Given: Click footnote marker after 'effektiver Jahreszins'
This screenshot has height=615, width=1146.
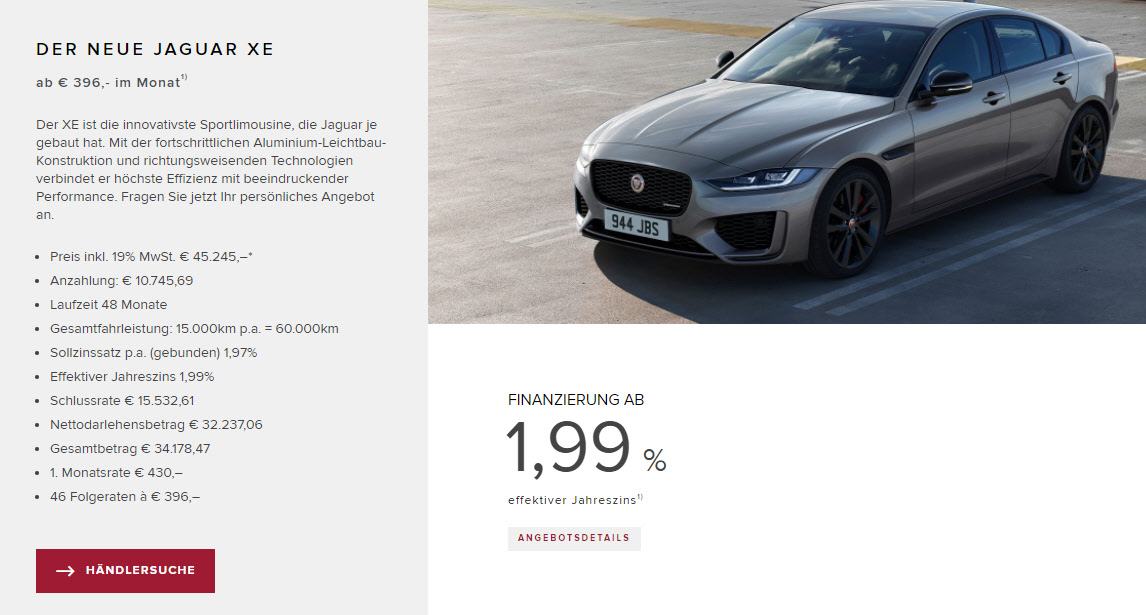Looking at the screenshot, I should (640, 497).
